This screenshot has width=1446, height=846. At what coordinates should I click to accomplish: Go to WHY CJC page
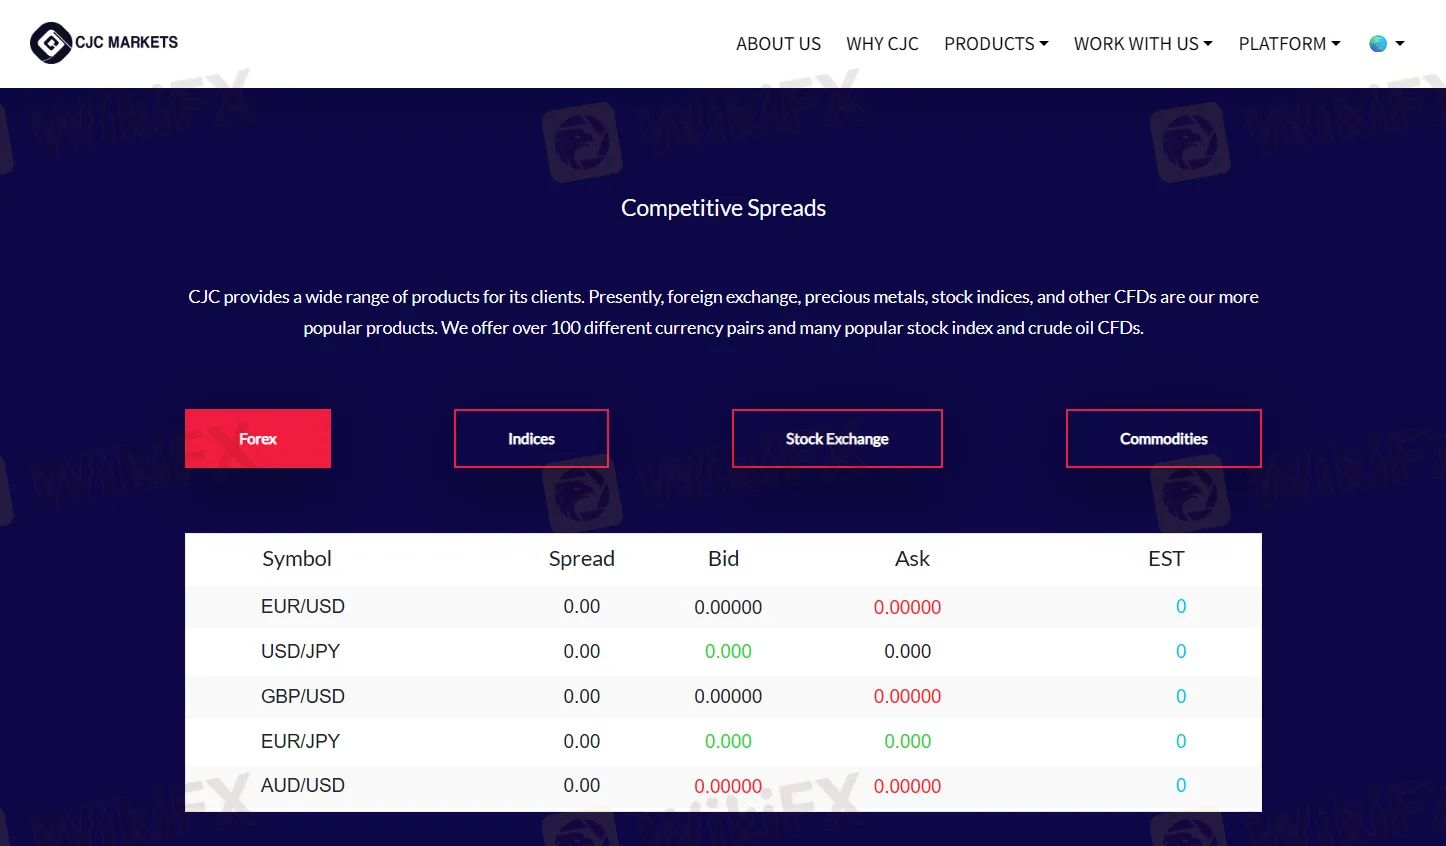point(882,44)
